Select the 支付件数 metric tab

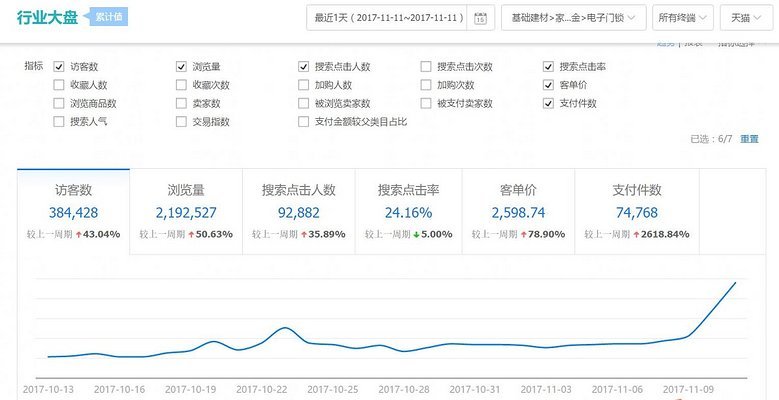click(x=637, y=212)
